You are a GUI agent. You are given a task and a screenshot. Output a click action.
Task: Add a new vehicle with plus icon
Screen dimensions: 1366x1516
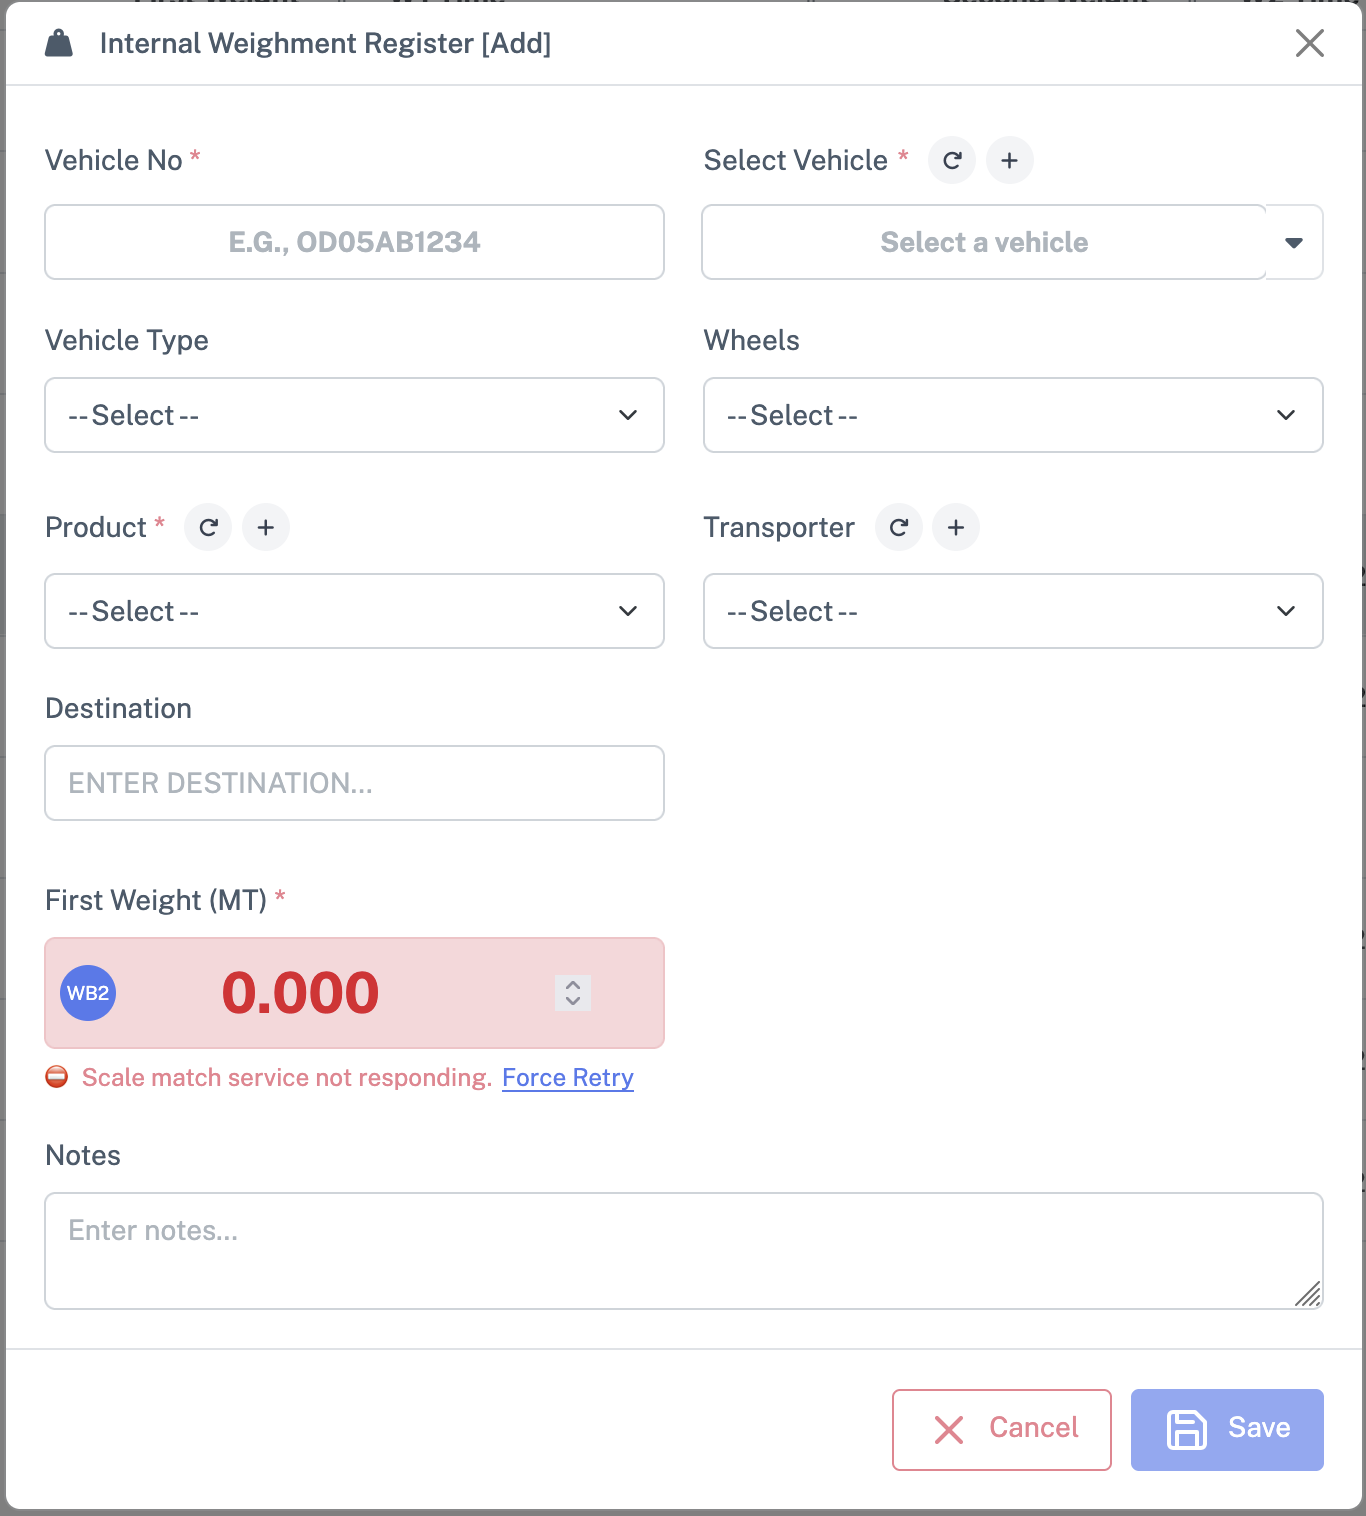click(1010, 160)
